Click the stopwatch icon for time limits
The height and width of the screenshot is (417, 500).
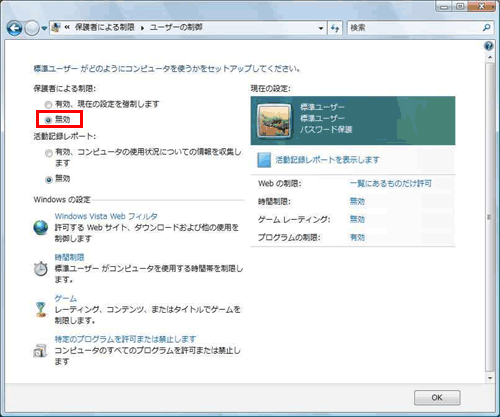(41, 269)
